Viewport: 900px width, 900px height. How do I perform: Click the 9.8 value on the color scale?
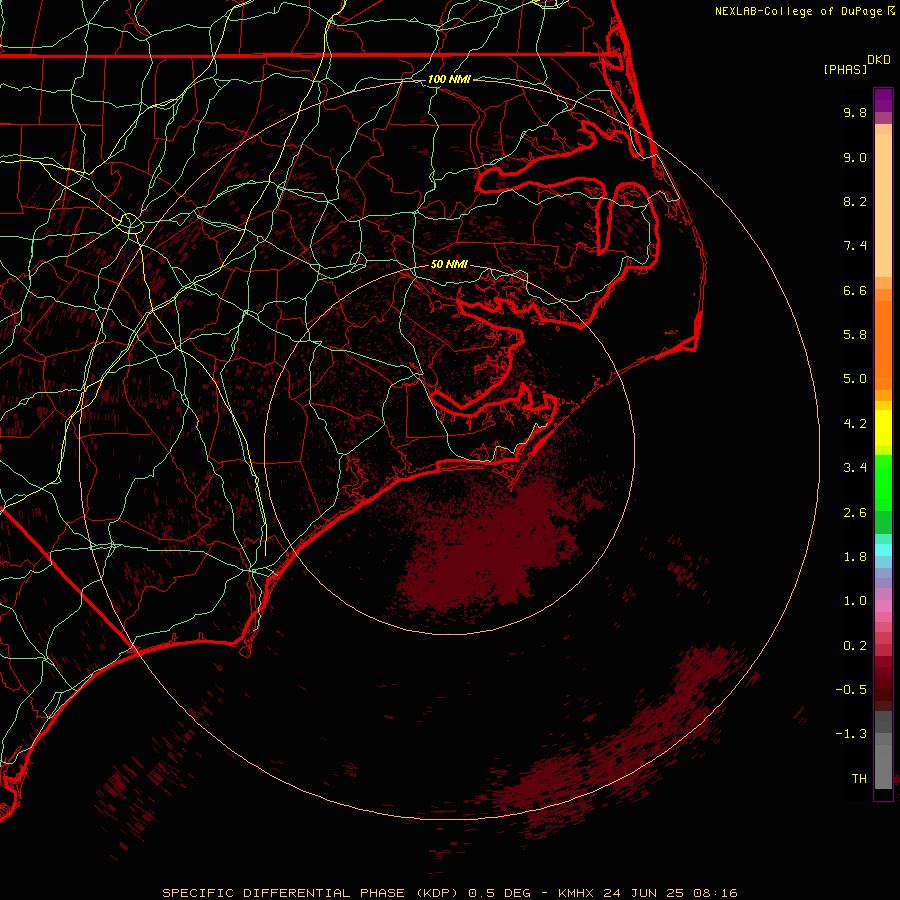[855, 112]
